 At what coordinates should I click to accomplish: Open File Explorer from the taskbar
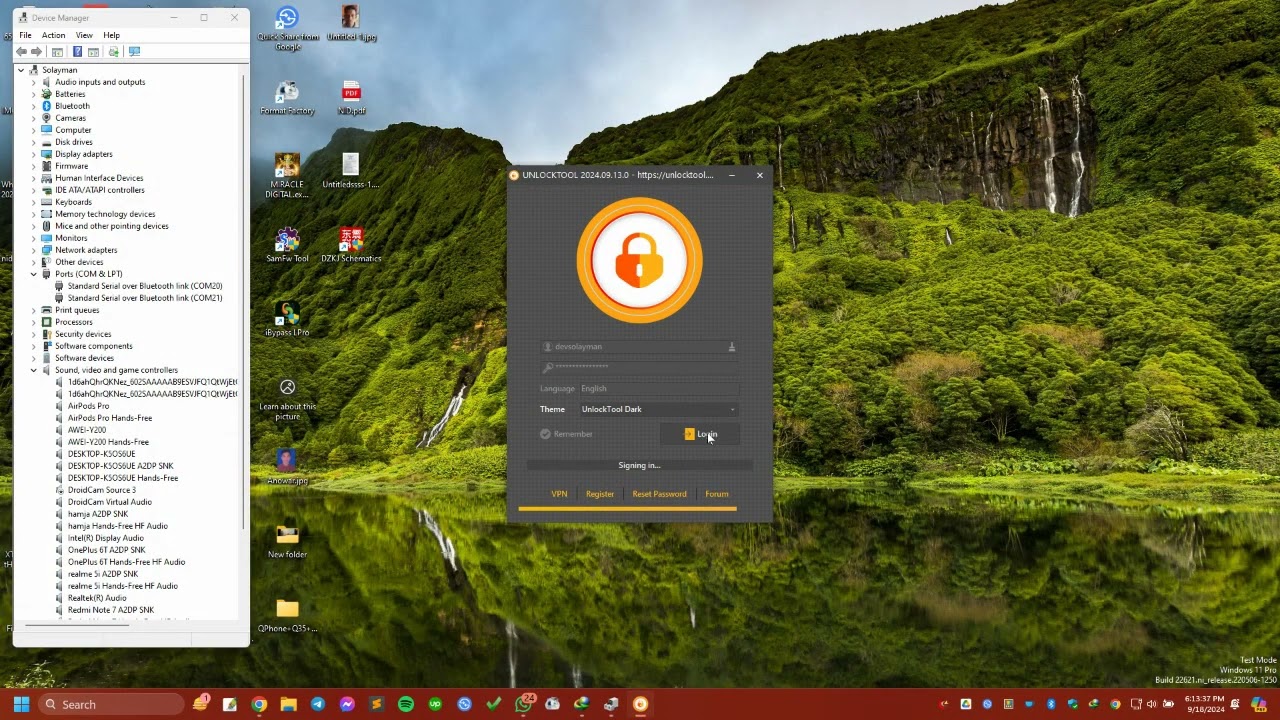pyautogui.click(x=288, y=704)
